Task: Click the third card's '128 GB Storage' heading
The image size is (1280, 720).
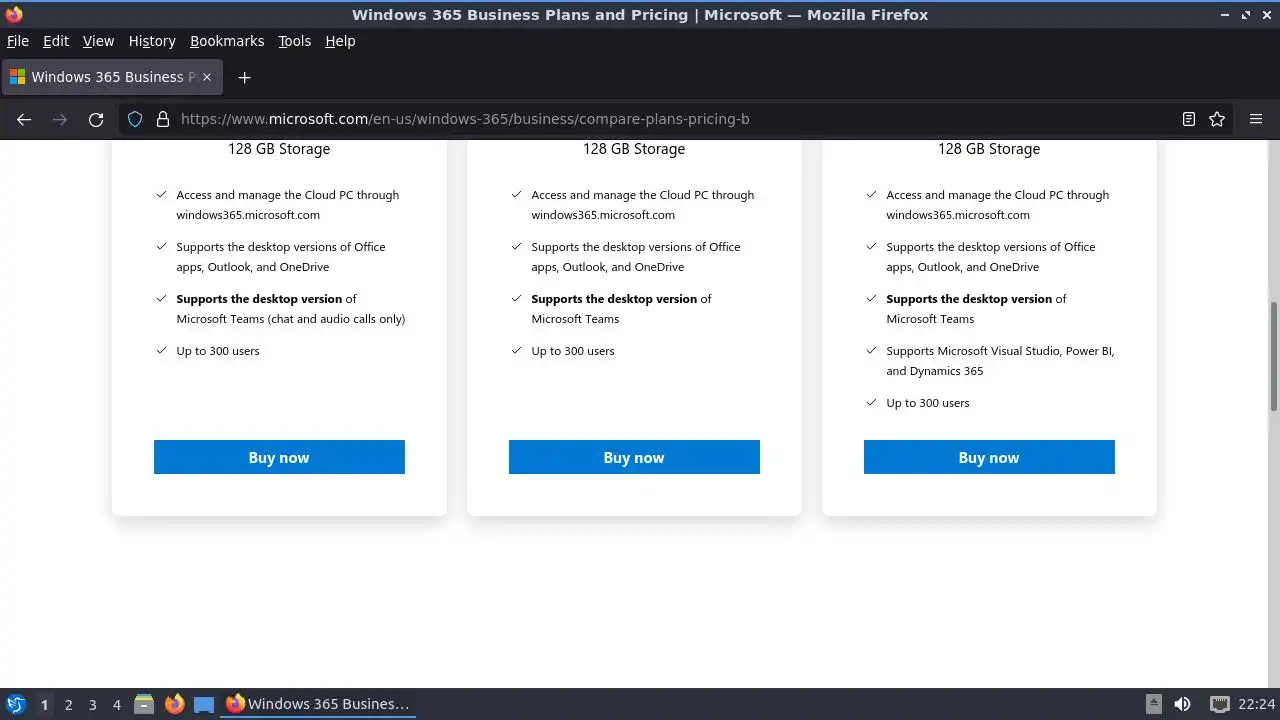Action: (989, 149)
